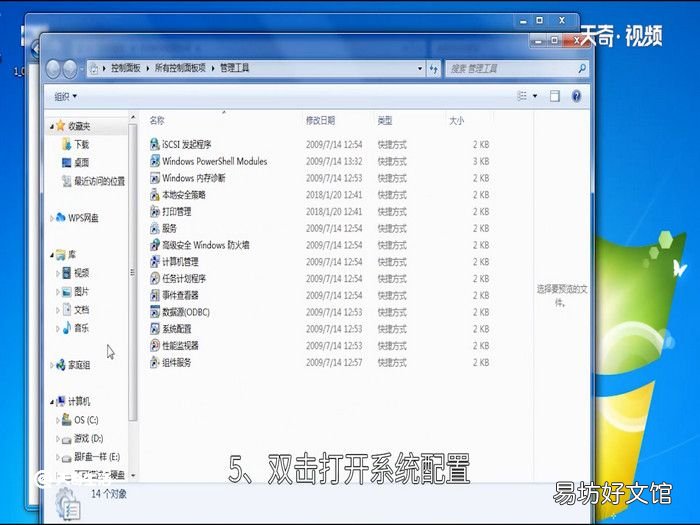This screenshot has width=700, height=525.
Task: Click the Windows 内存诊断 icon
Action: [x=154, y=178]
